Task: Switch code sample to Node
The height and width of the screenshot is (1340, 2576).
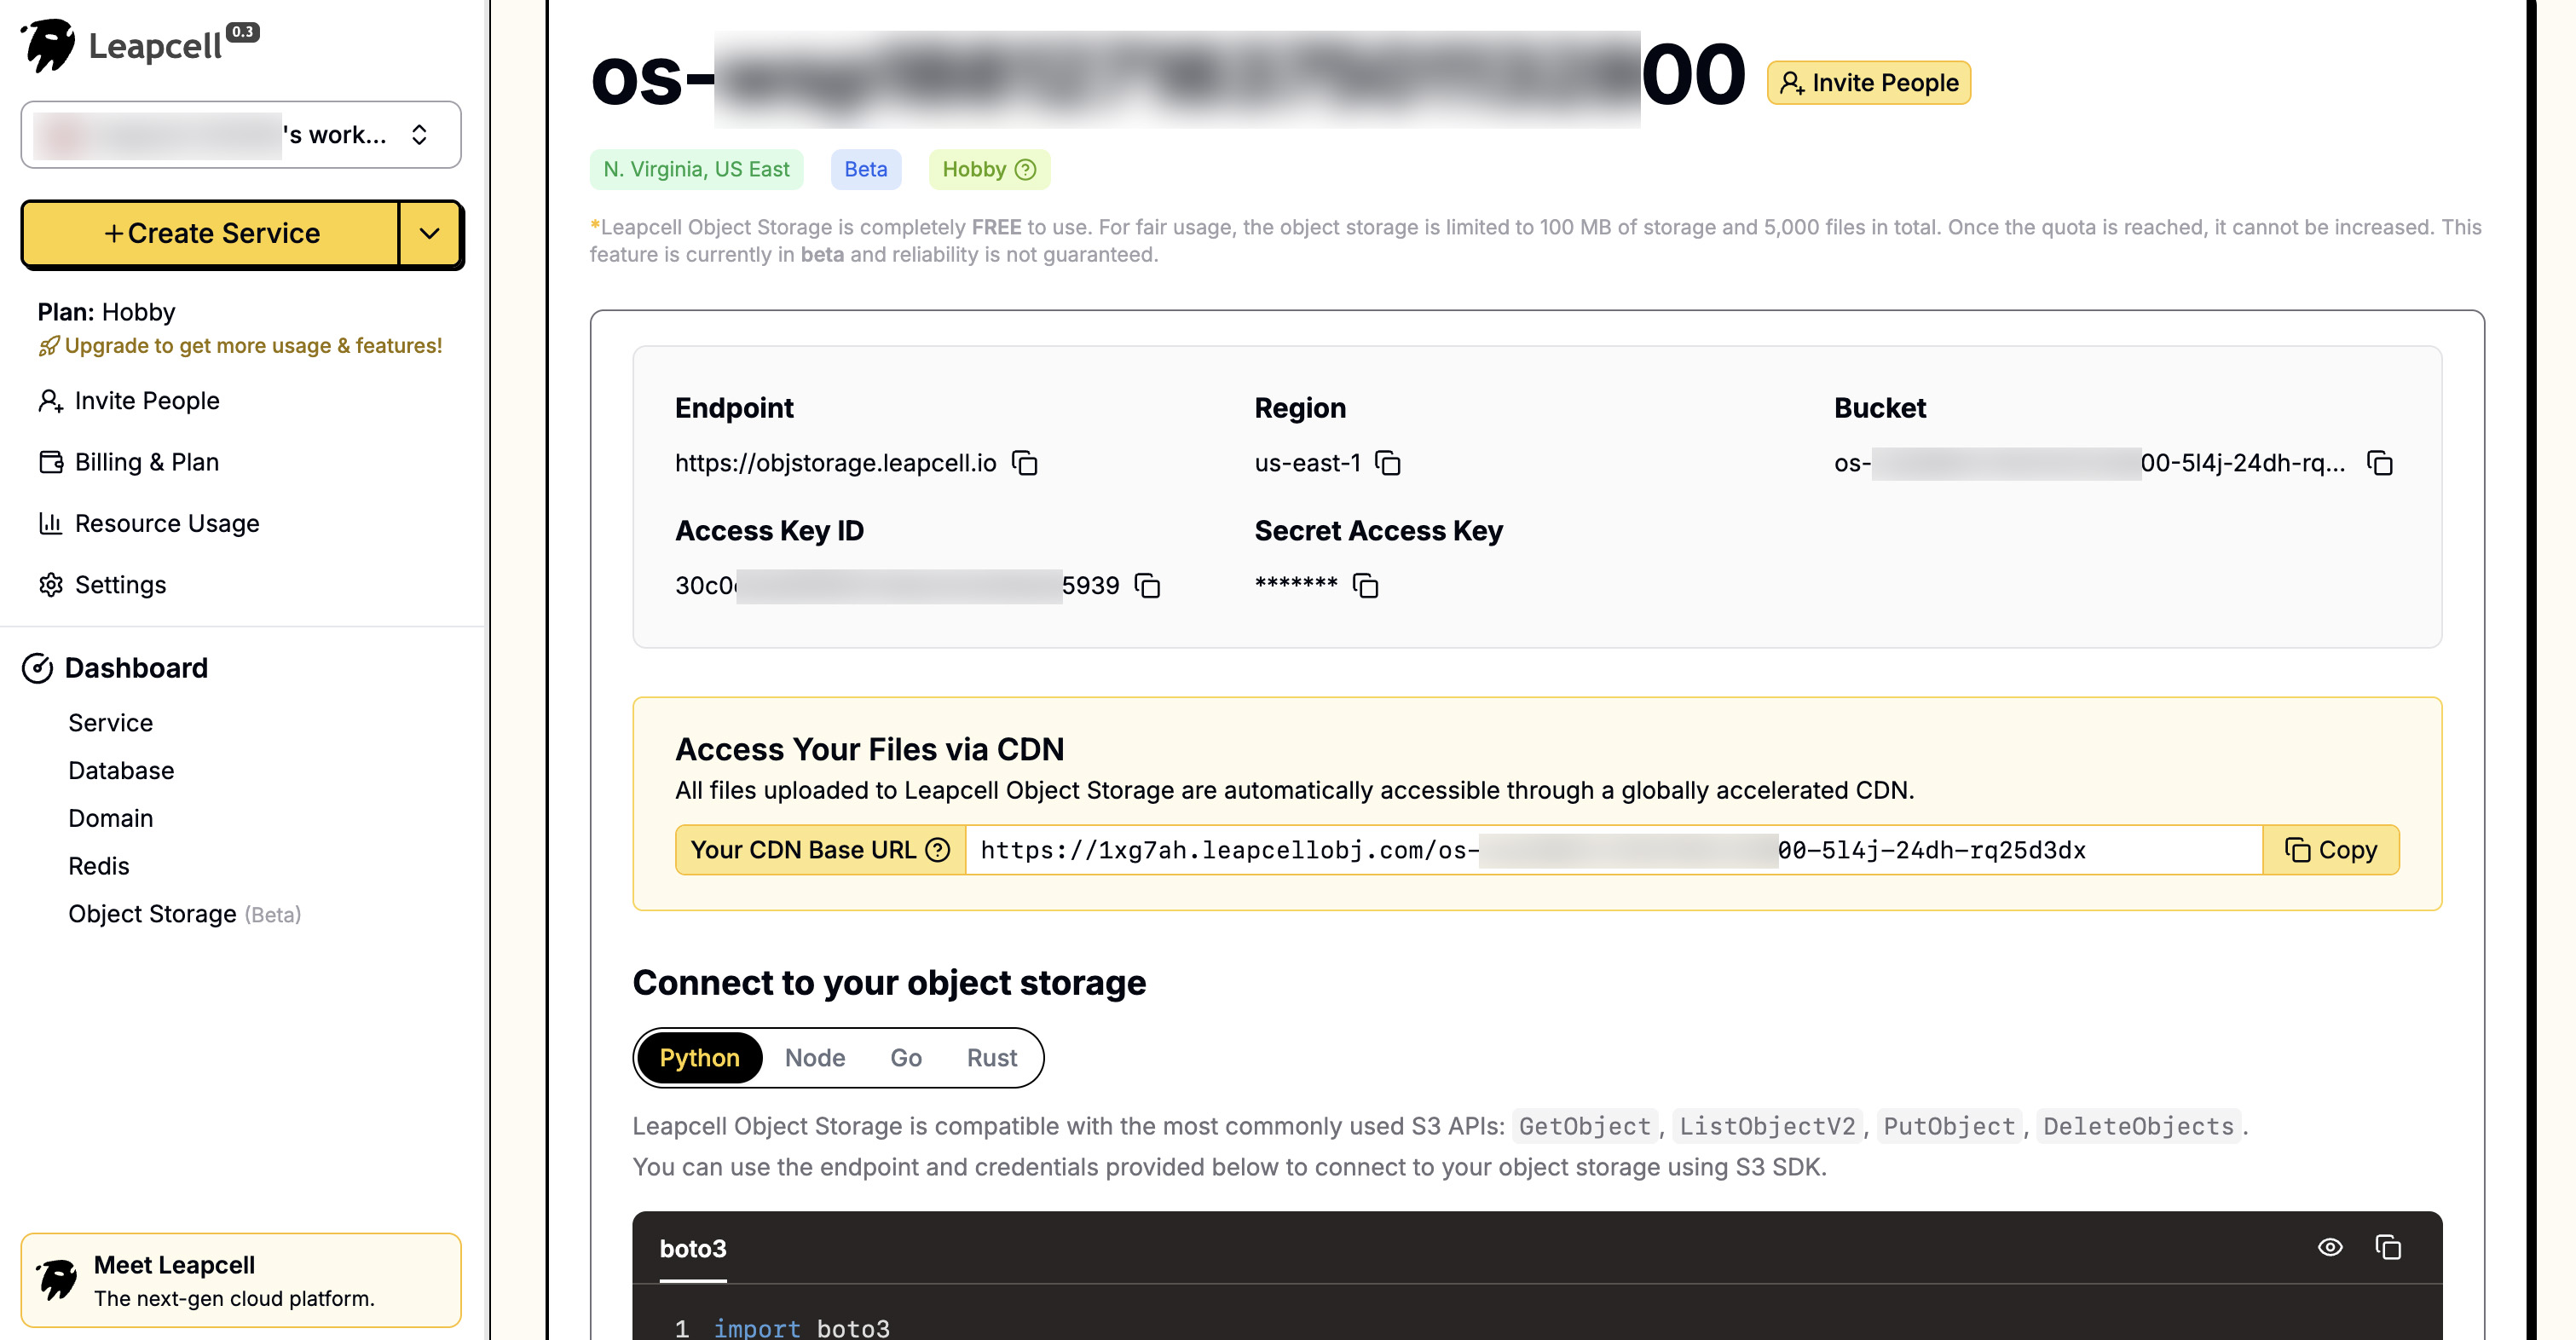Action: [814, 1058]
